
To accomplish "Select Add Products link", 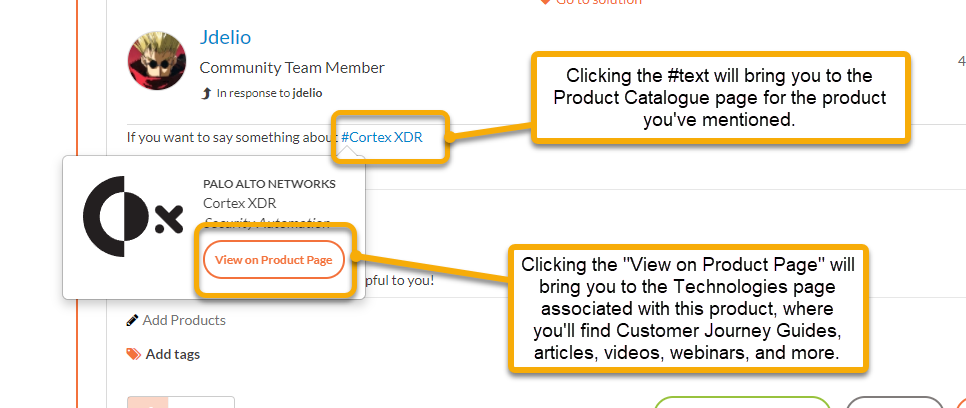I will pyautogui.click(x=184, y=320).
